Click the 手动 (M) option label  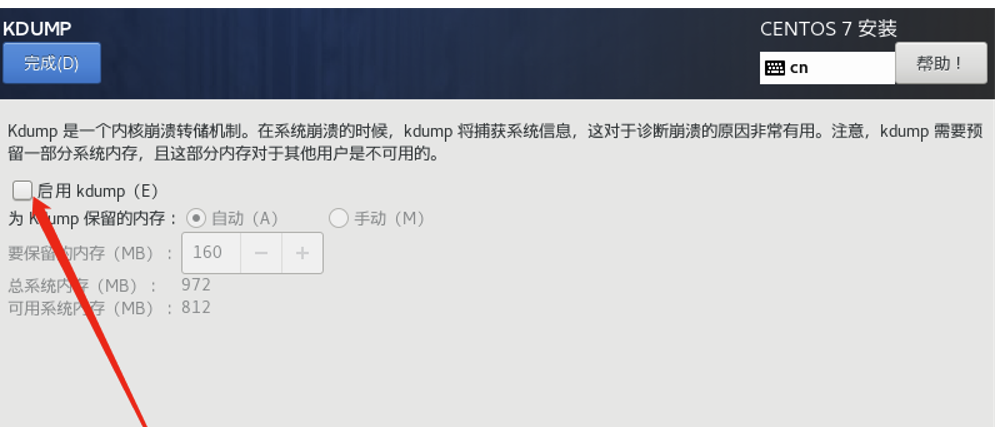(x=389, y=219)
